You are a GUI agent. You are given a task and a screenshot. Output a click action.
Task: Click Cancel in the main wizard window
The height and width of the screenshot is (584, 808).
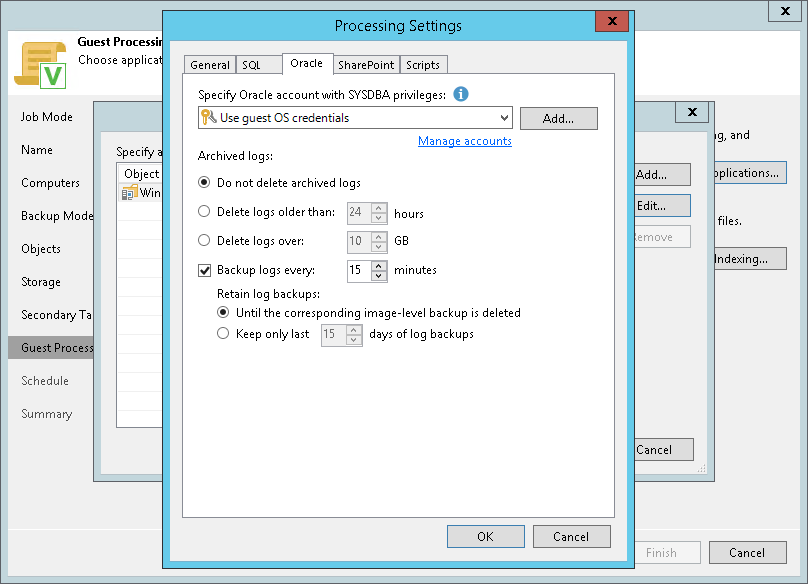[748, 553]
